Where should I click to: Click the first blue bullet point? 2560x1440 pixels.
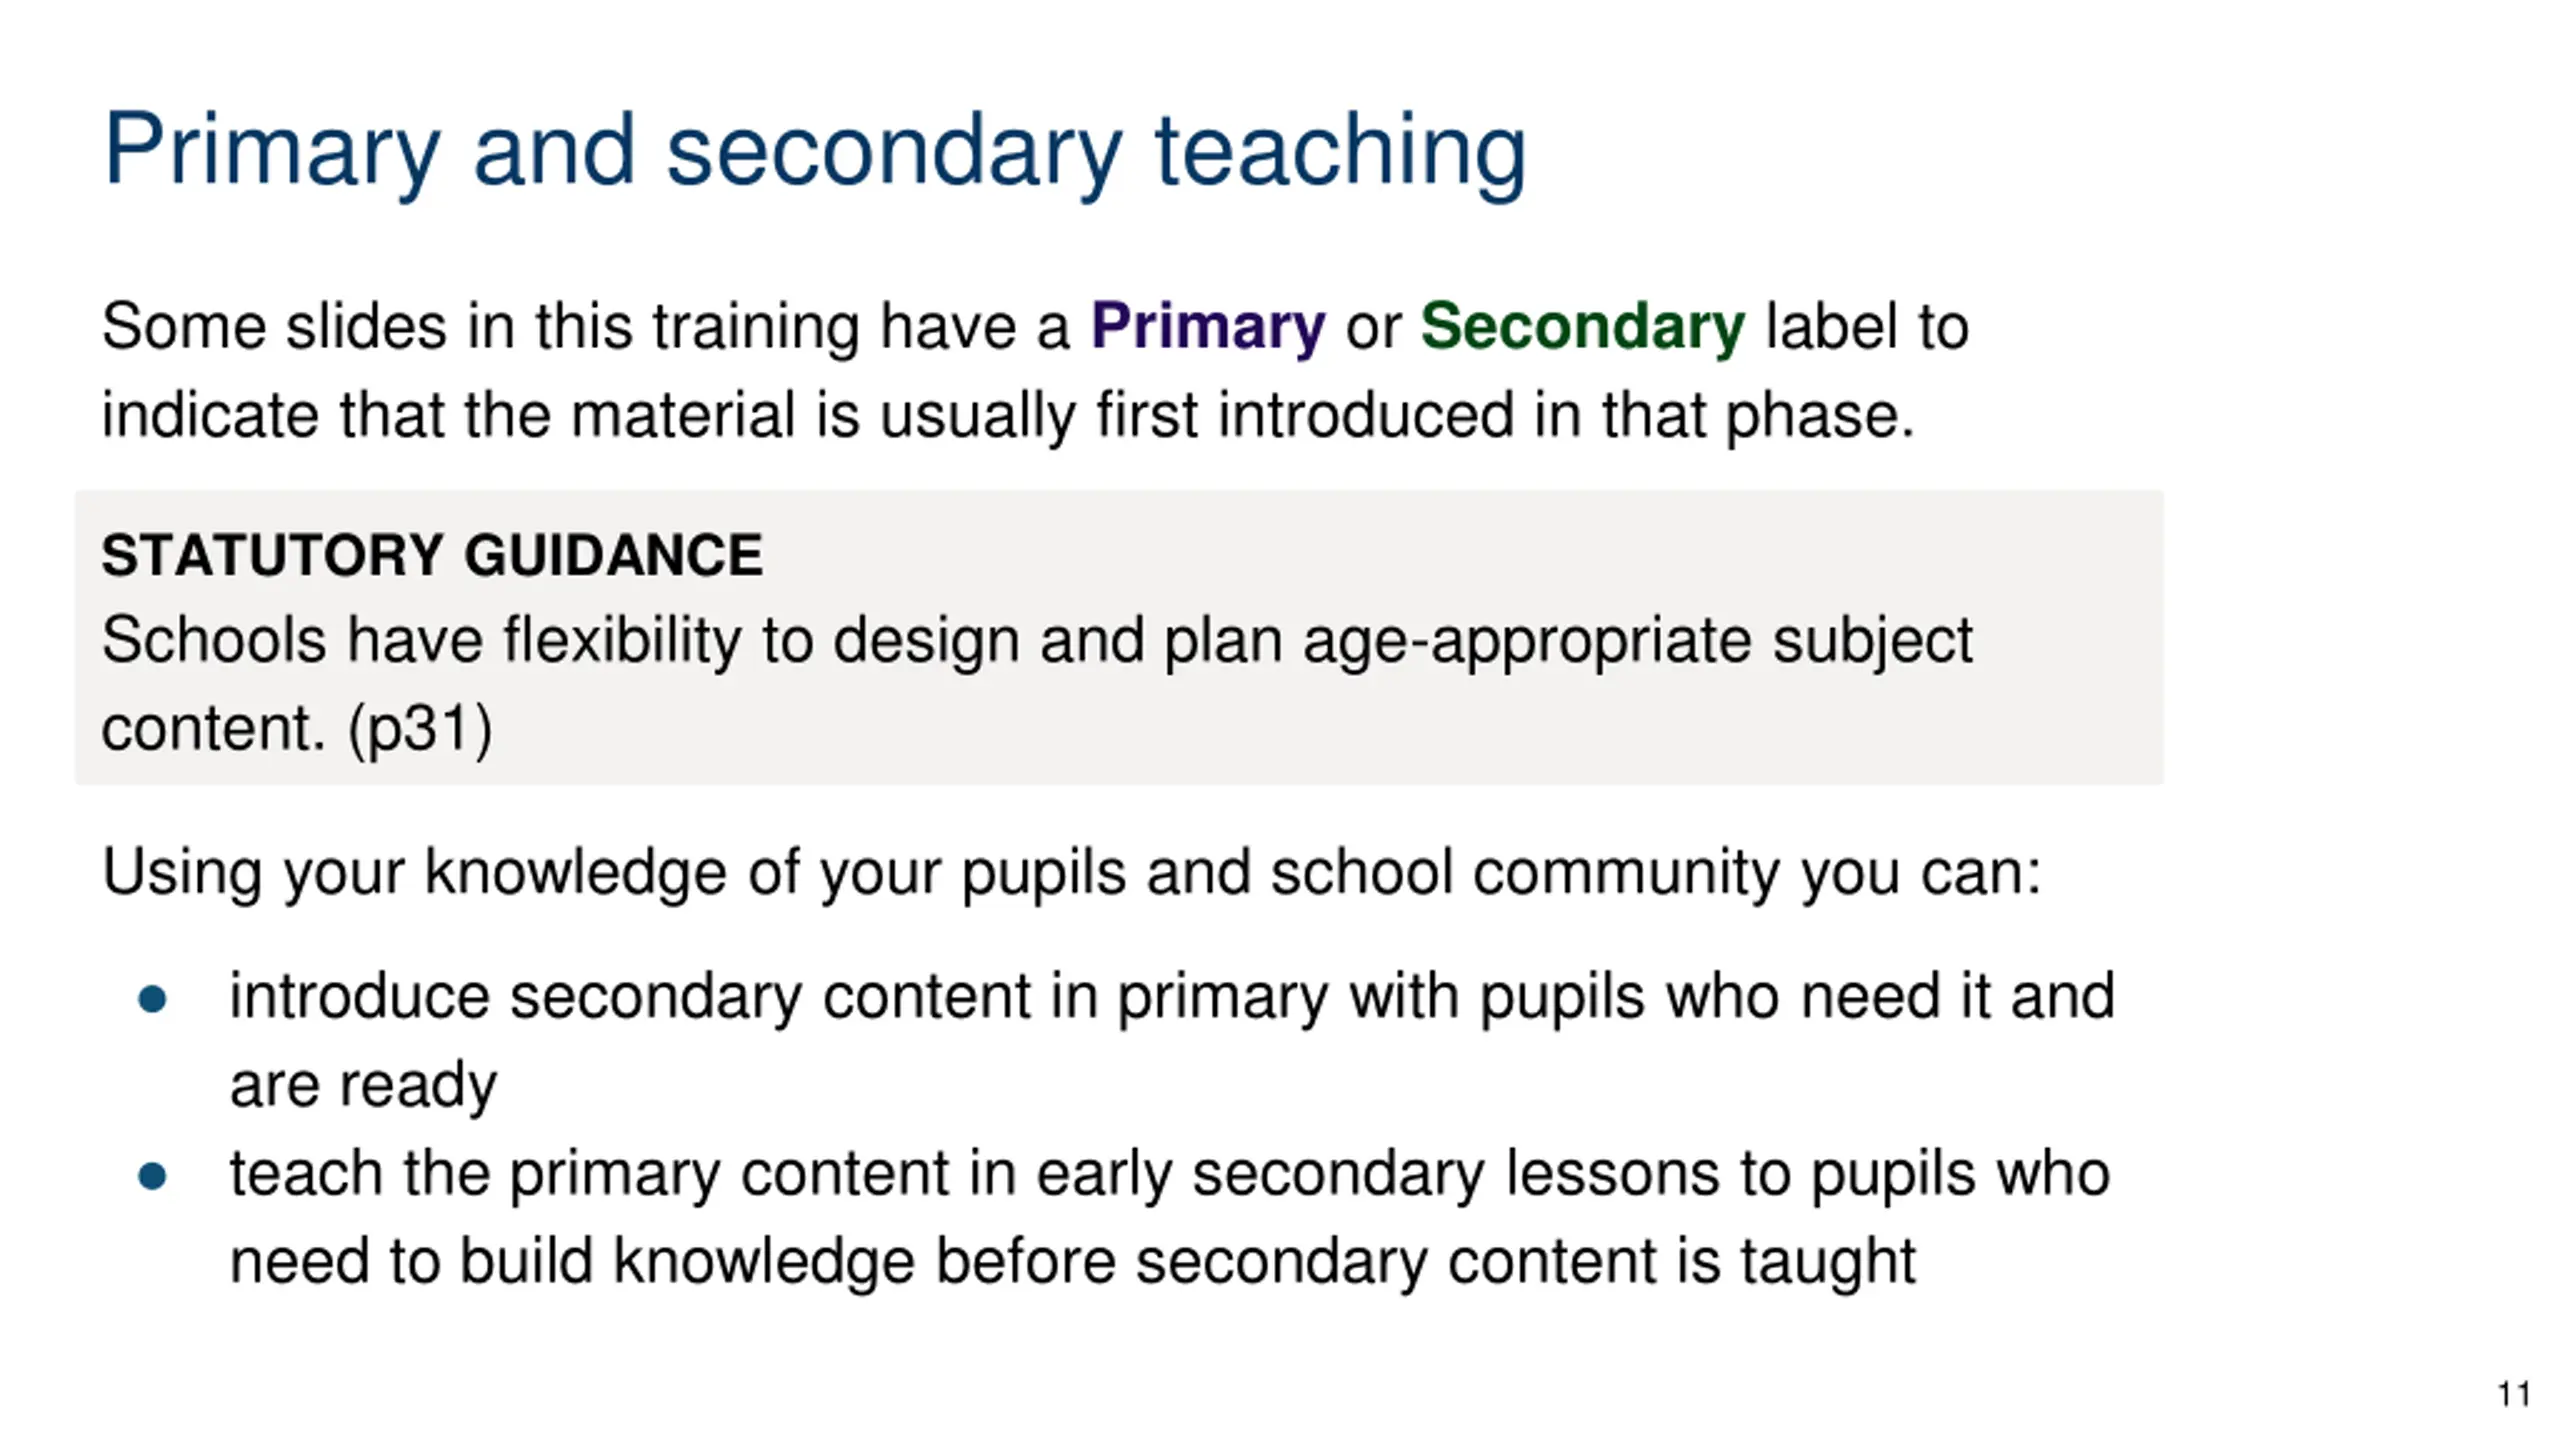(152, 999)
